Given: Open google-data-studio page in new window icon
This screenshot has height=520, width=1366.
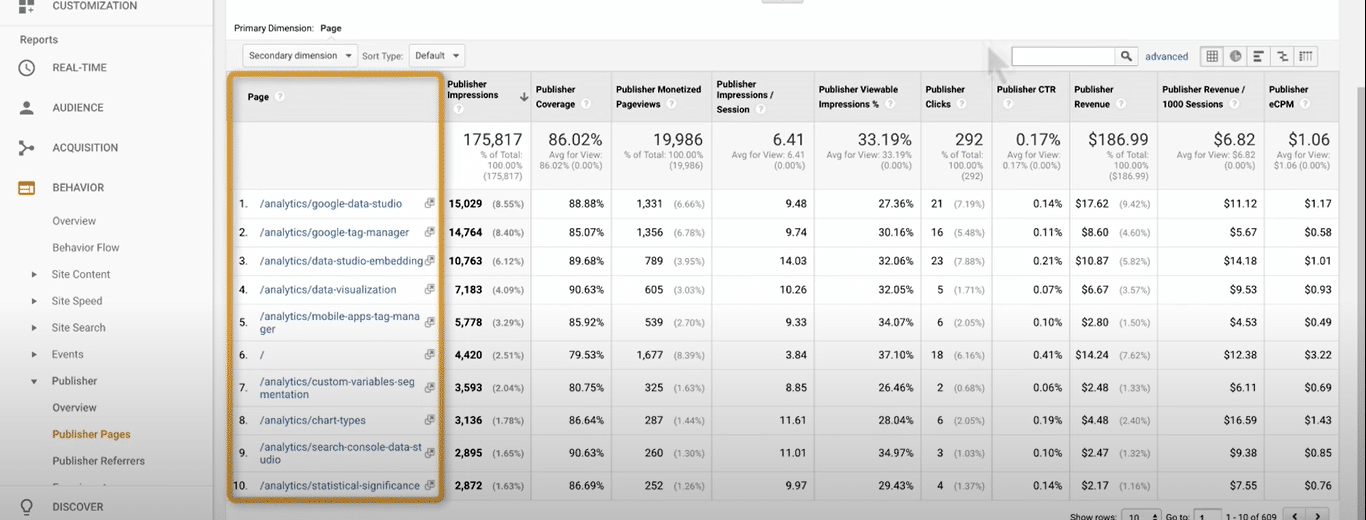Looking at the screenshot, I should click(430, 203).
